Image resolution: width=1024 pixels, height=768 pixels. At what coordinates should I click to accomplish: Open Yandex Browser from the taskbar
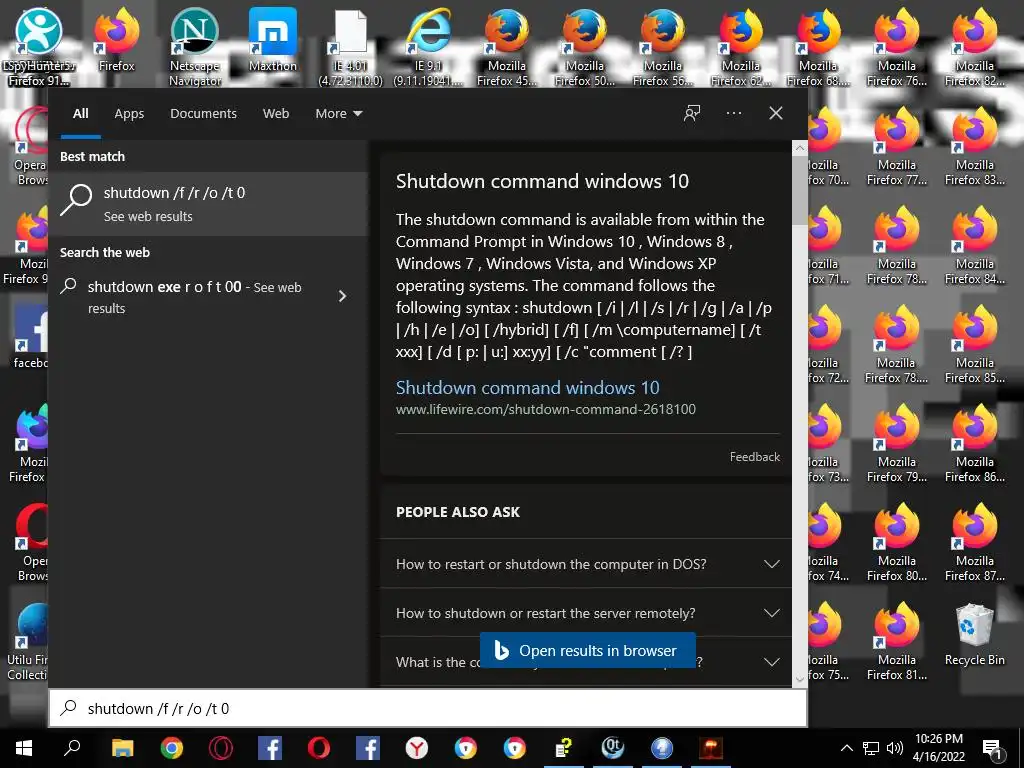(417, 748)
